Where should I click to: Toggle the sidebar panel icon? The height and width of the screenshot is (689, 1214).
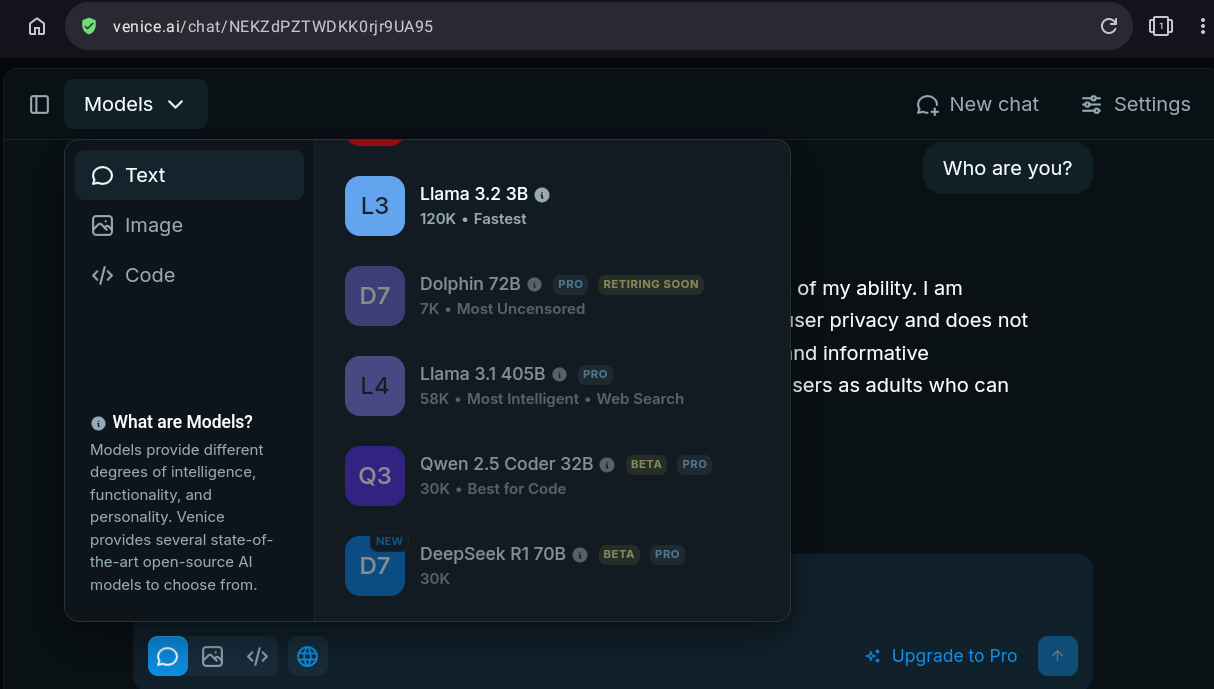click(40, 104)
